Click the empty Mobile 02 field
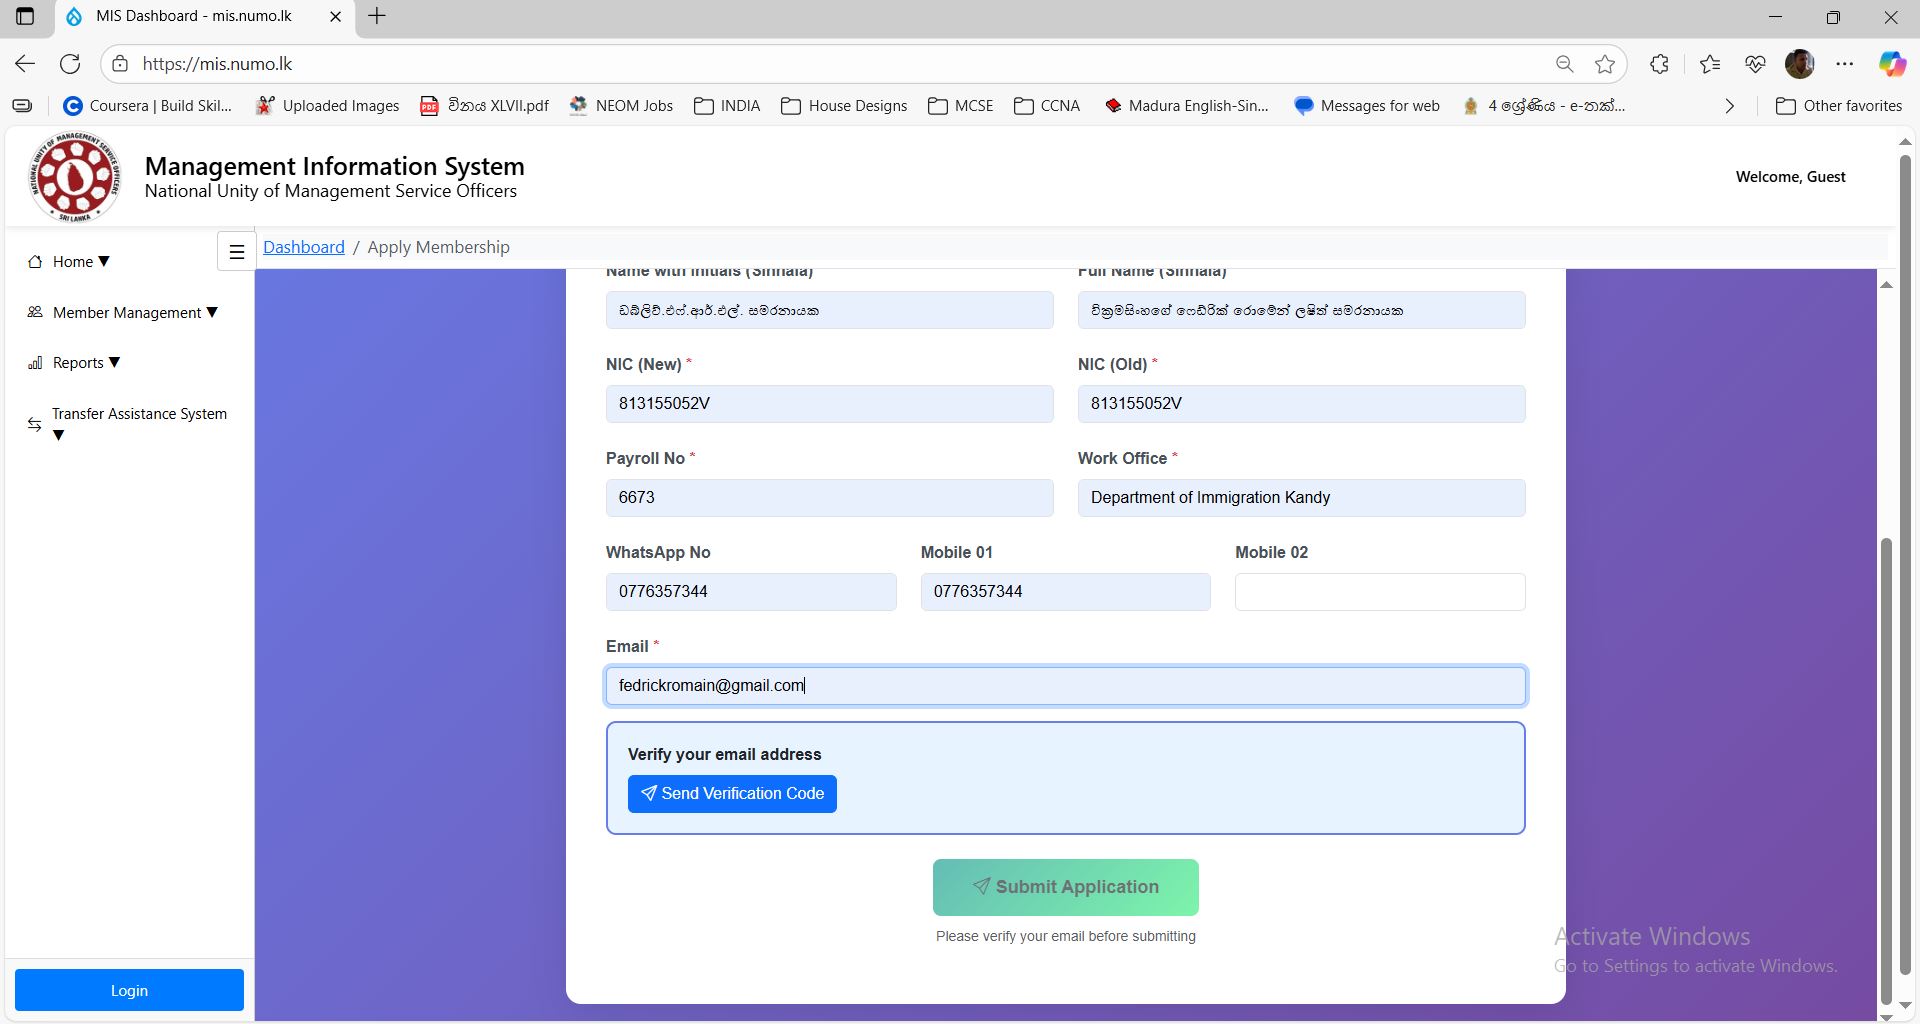1920x1024 pixels. 1379,592
